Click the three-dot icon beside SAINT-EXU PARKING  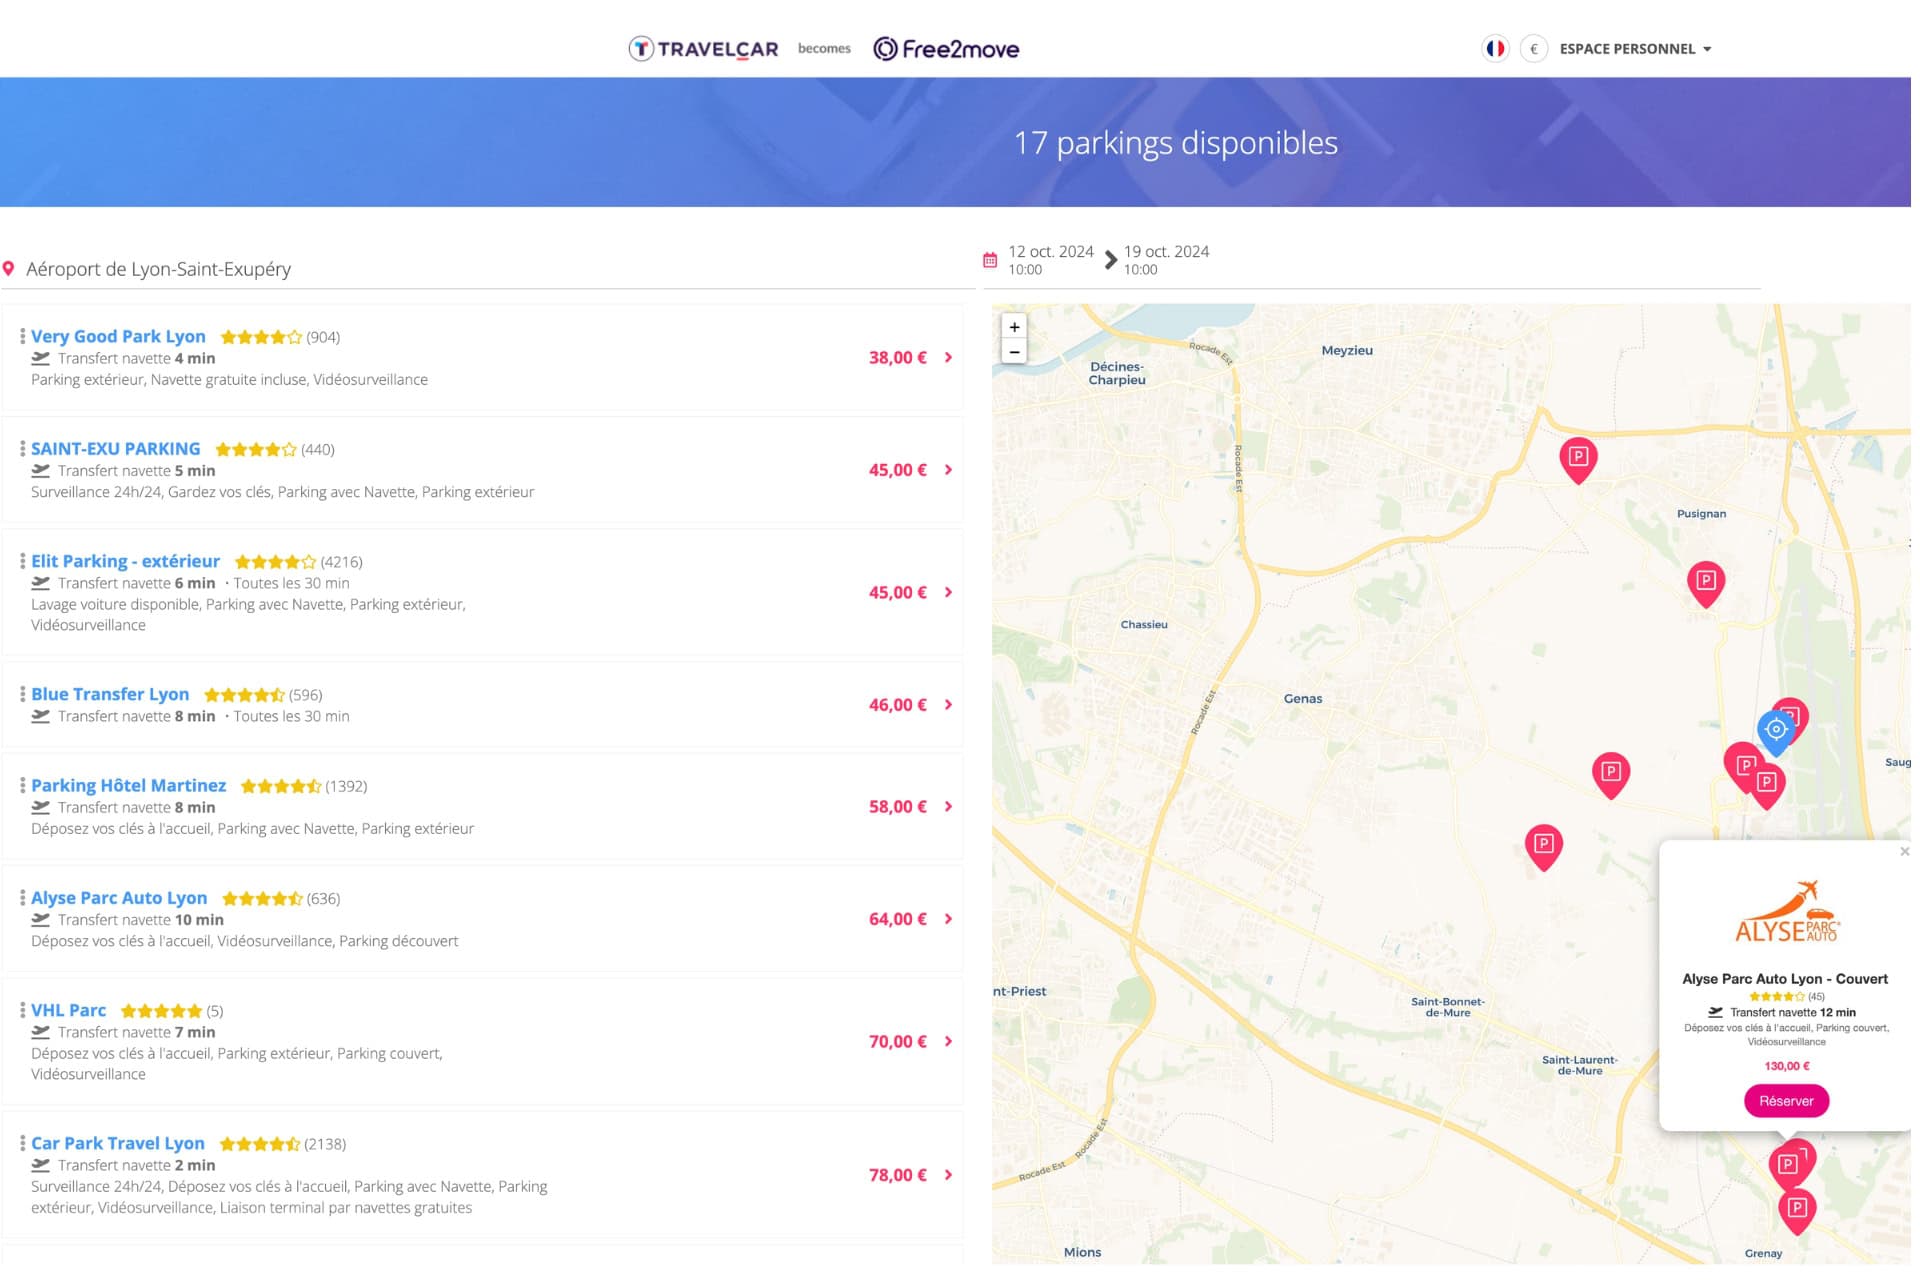[22, 449]
